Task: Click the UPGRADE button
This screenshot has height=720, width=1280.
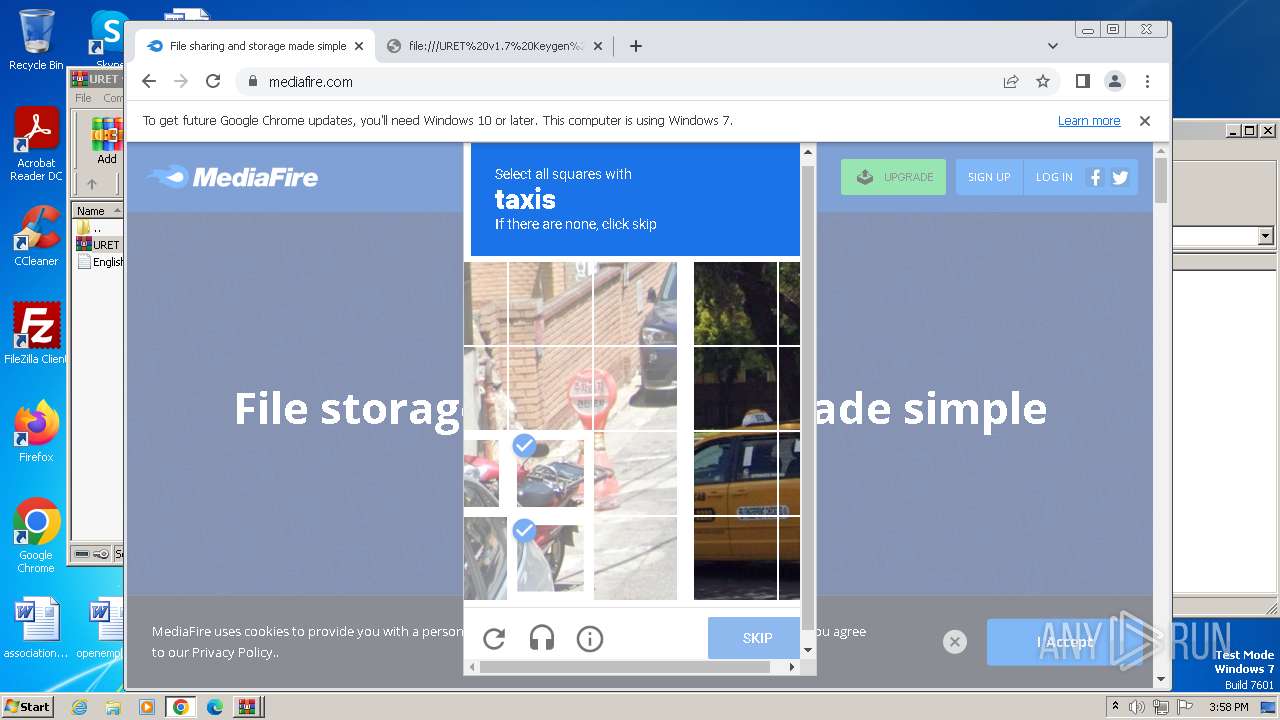Action: [893, 177]
